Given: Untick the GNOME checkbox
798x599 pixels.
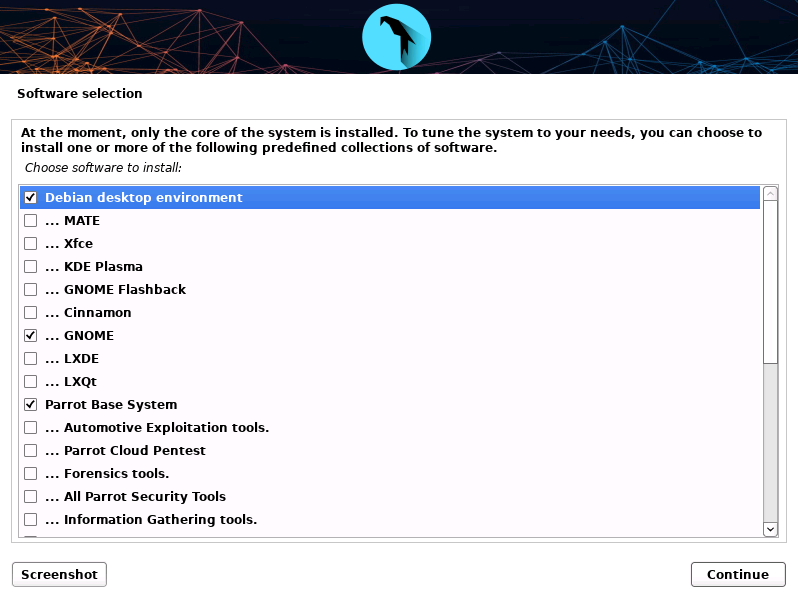Looking at the screenshot, I should point(31,335).
